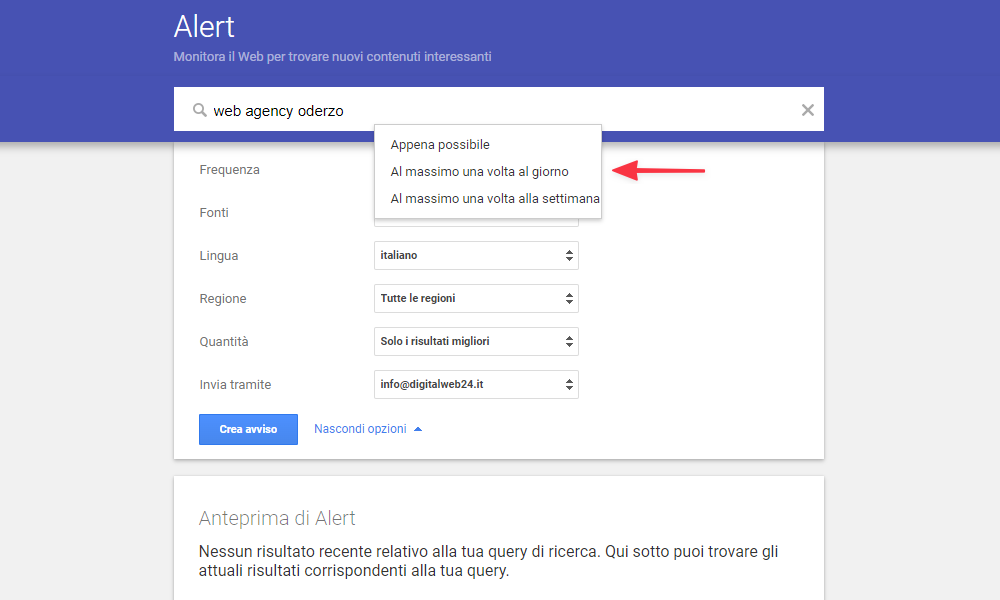This screenshot has width=1000, height=600.
Task: Click inside the web agency oderzo search field
Action: click(300, 110)
